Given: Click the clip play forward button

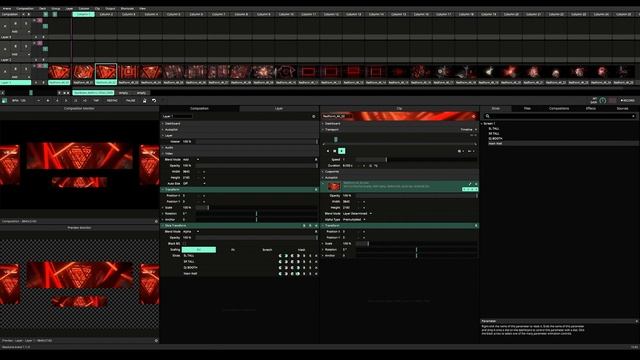Looking at the screenshot, I should [342, 151].
